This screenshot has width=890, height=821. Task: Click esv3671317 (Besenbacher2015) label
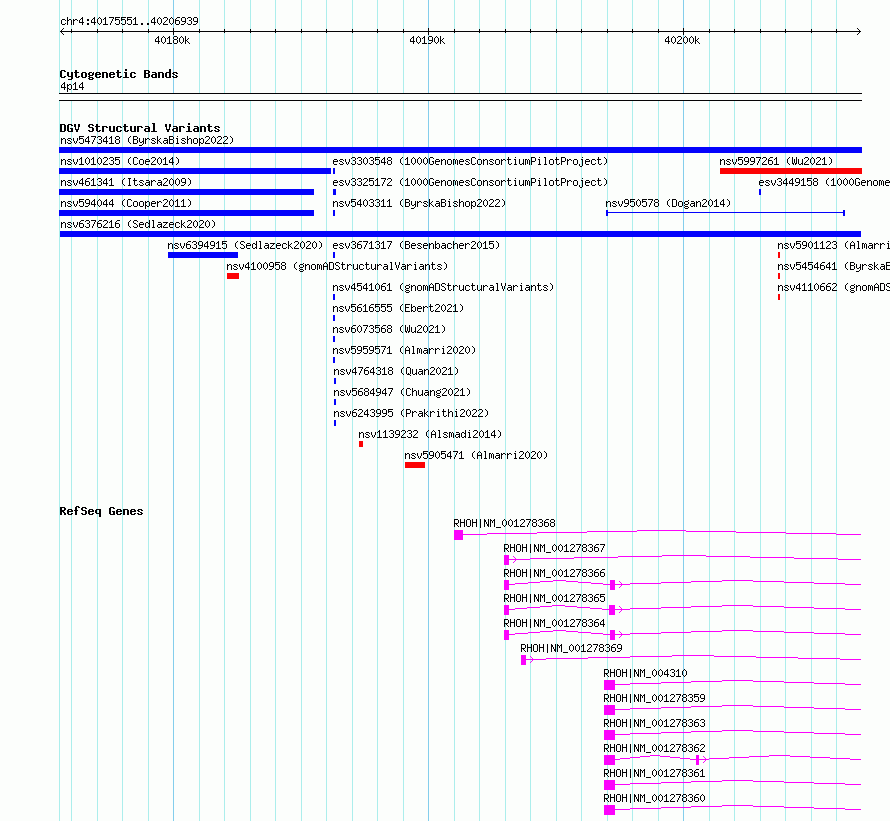[416, 245]
